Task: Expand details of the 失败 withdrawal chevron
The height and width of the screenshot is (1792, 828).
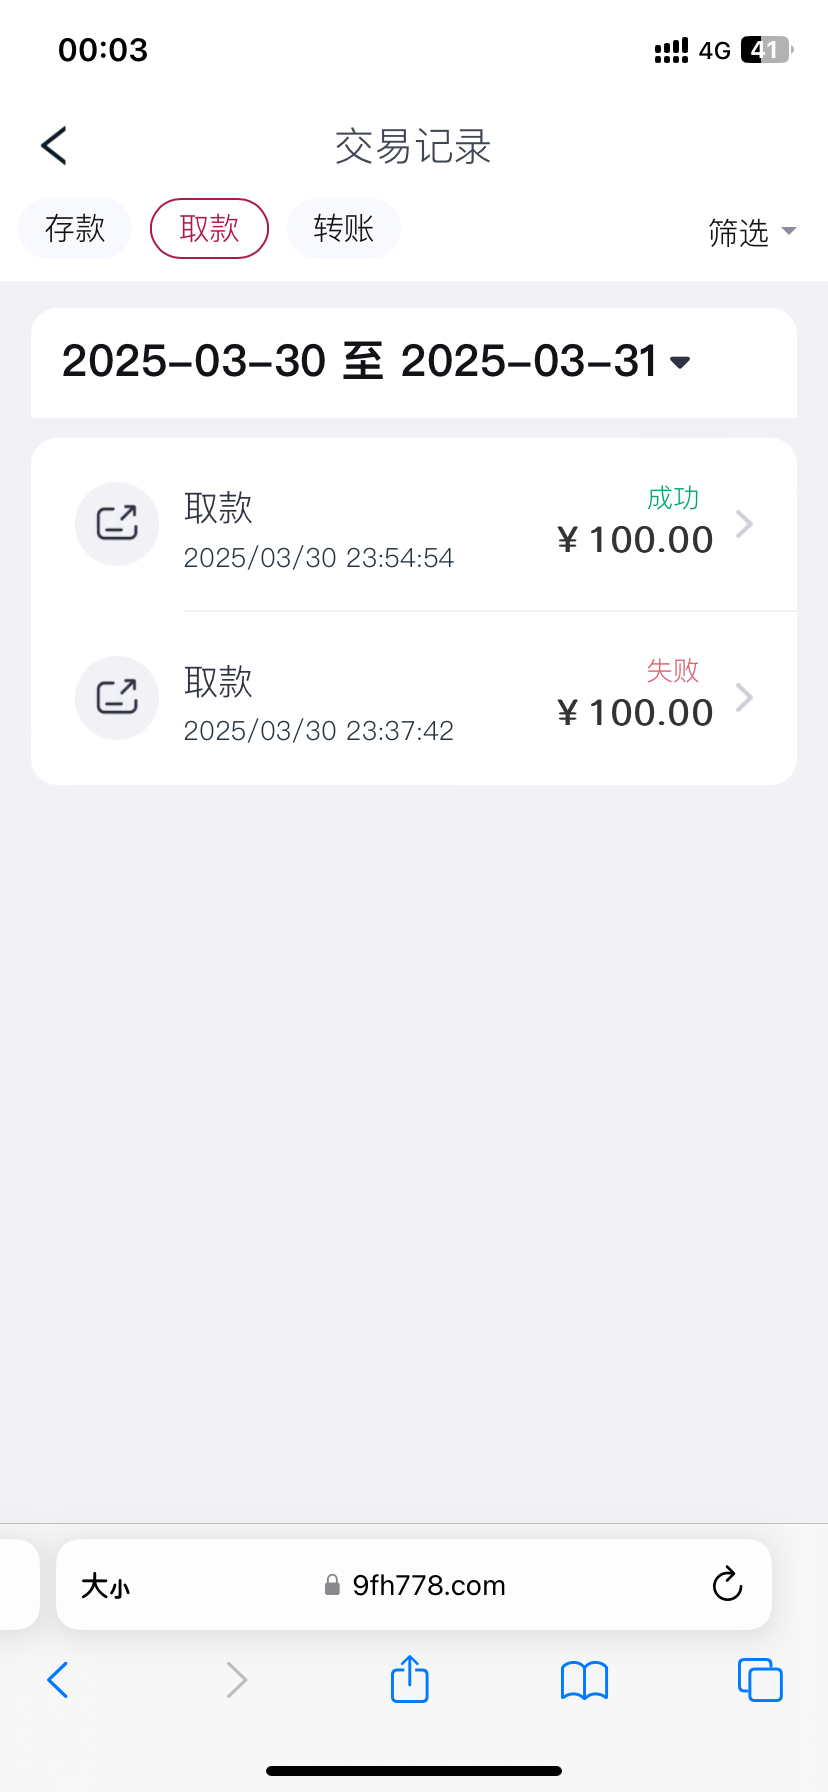Action: (744, 697)
